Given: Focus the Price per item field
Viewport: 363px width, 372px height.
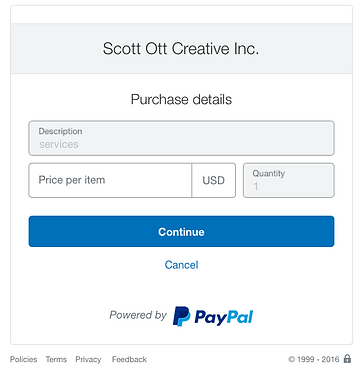Looking at the screenshot, I should click(110, 180).
